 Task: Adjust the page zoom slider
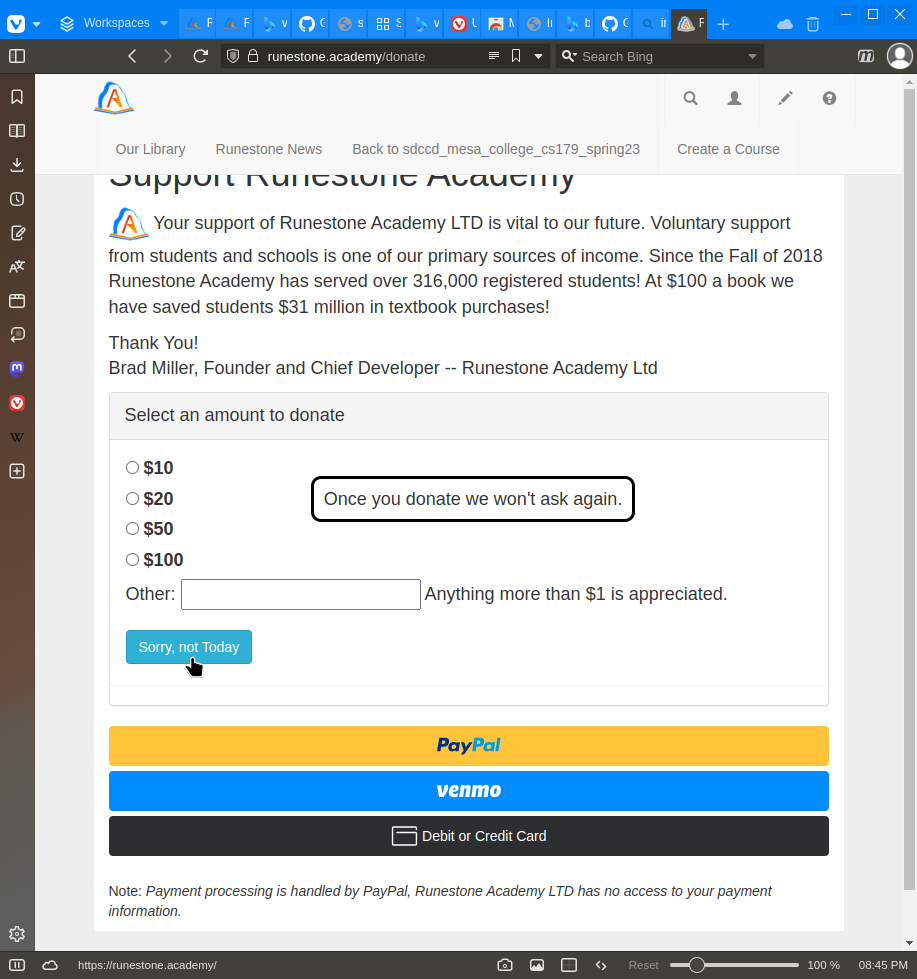tap(697, 965)
